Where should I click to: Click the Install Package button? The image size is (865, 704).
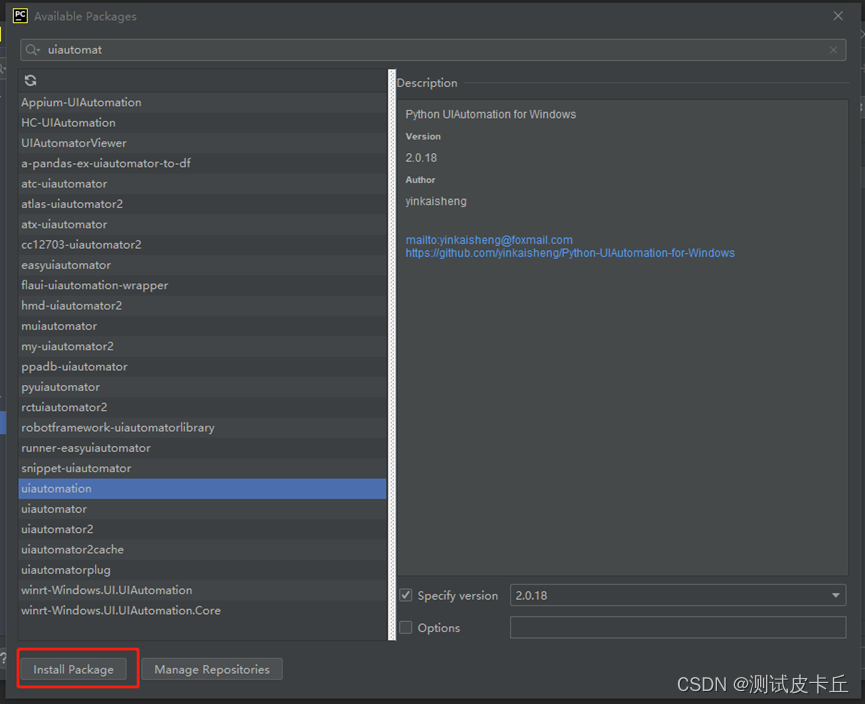click(x=73, y=669)
